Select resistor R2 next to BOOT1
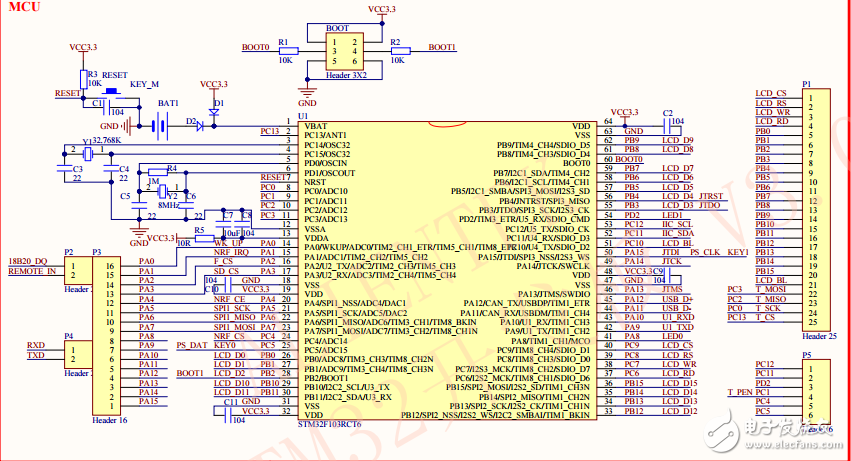Screen dimensions: 851x461 point(397,49)
